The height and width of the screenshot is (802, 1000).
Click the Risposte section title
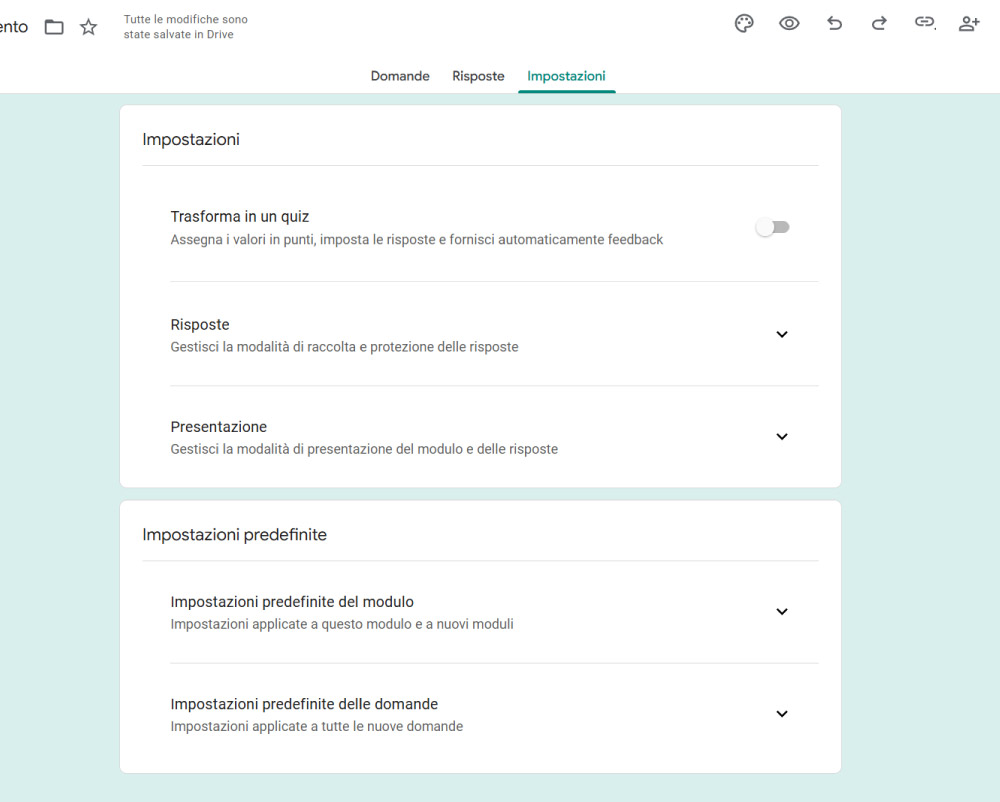pyautogui.click(x=200, y=325)
